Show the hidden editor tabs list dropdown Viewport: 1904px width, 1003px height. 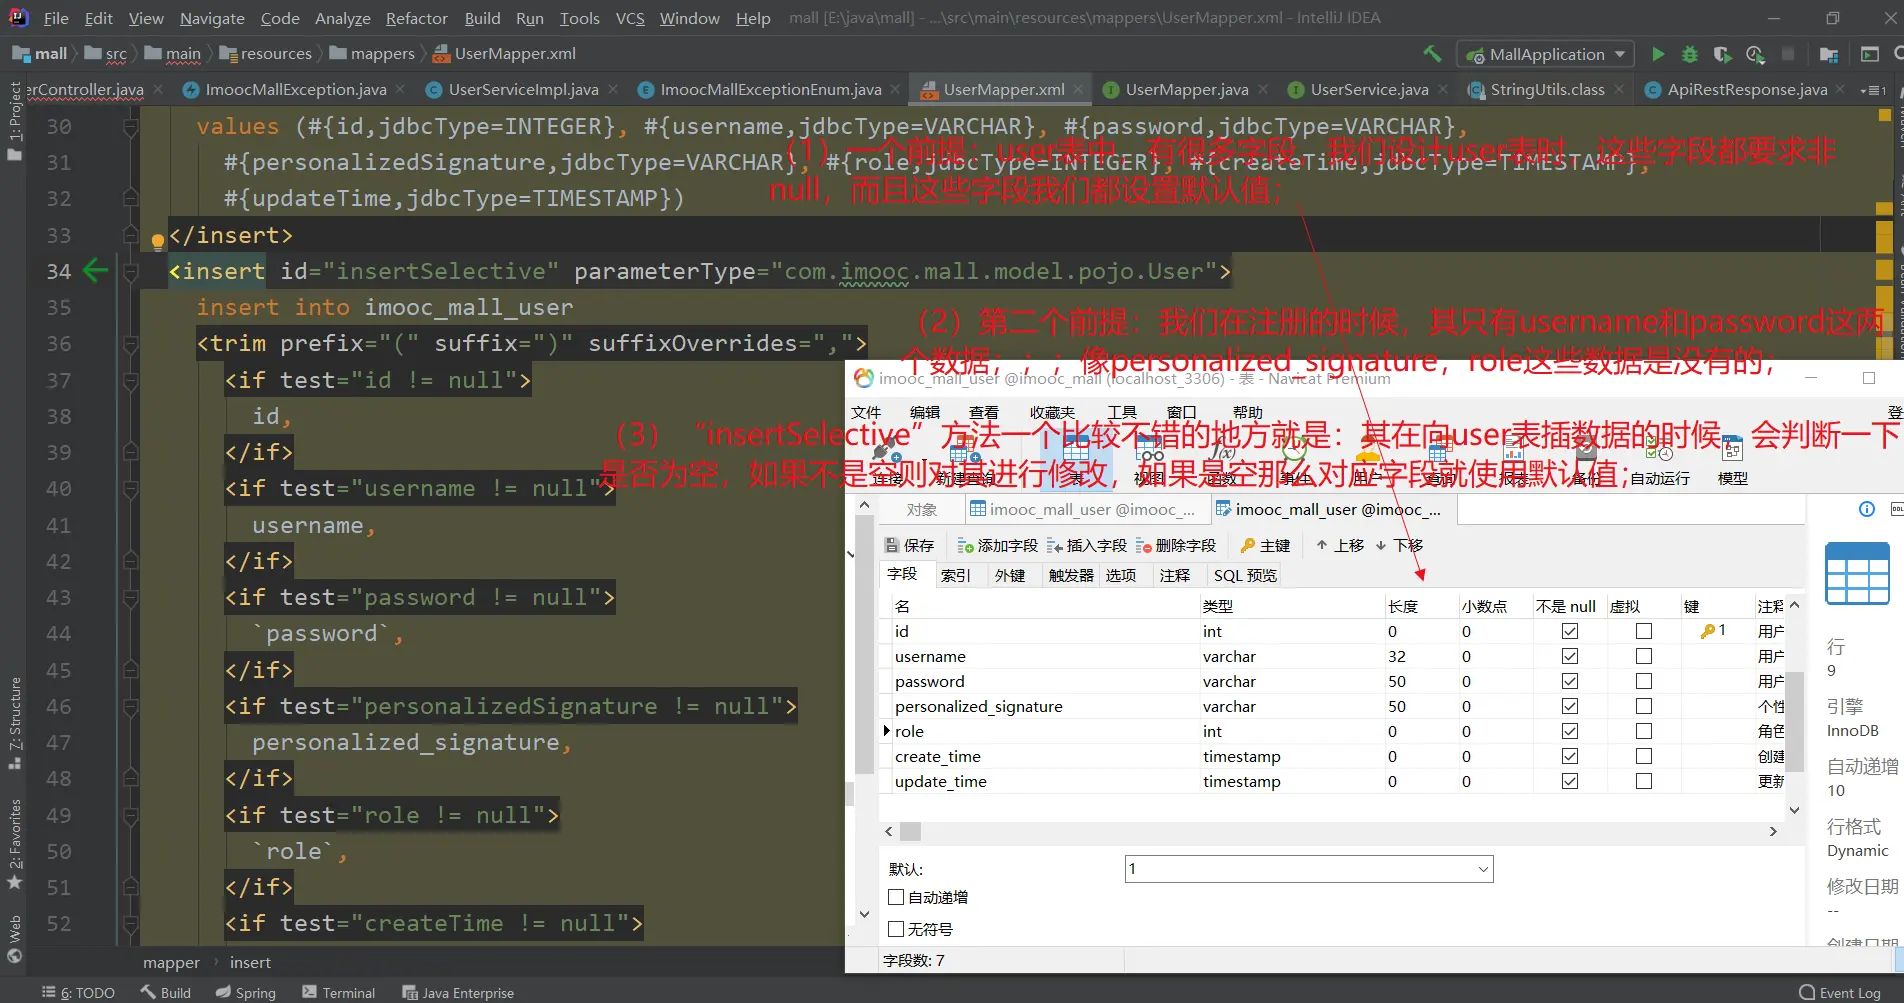tap(1872, 90)
